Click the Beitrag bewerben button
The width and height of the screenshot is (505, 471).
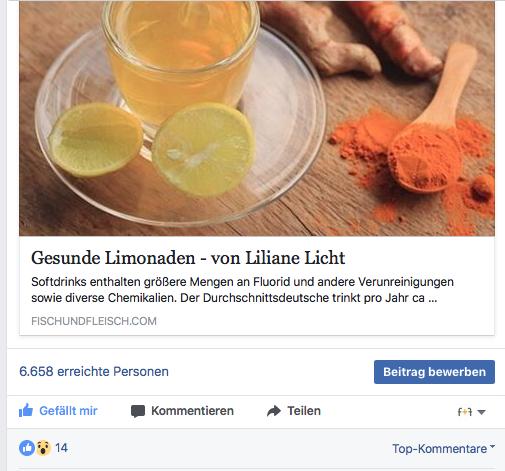click(x=434, y=372)
